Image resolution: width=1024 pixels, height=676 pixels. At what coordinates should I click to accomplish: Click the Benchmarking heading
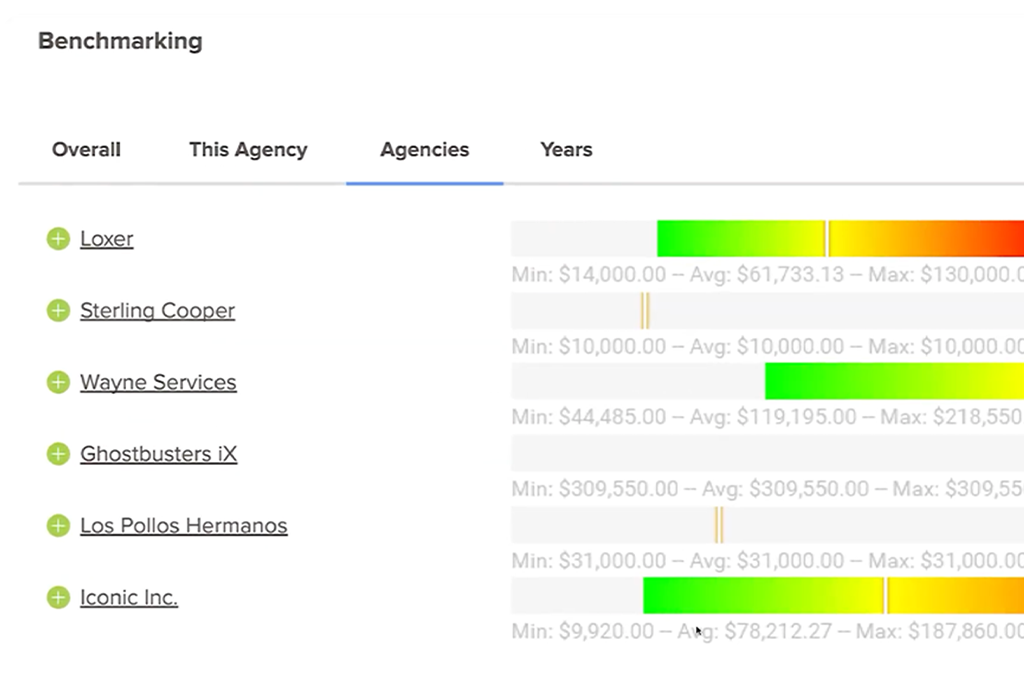pos(120,41)
